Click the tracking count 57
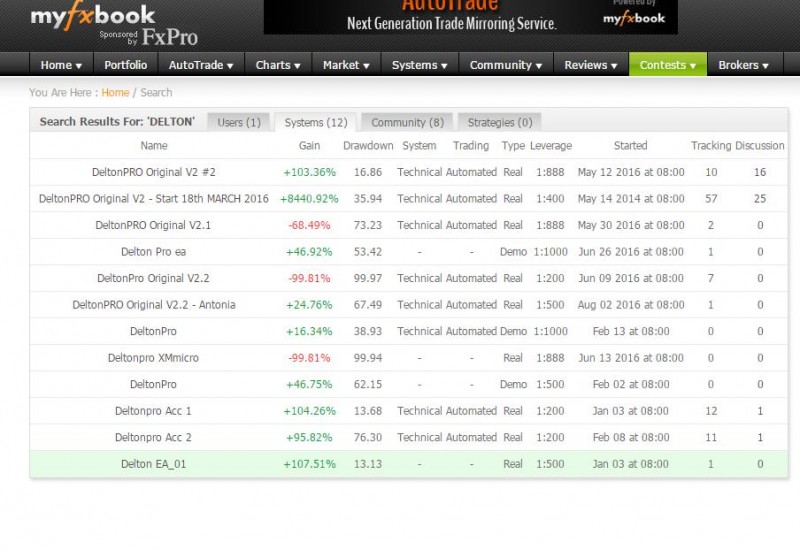 tap(711, 198)
